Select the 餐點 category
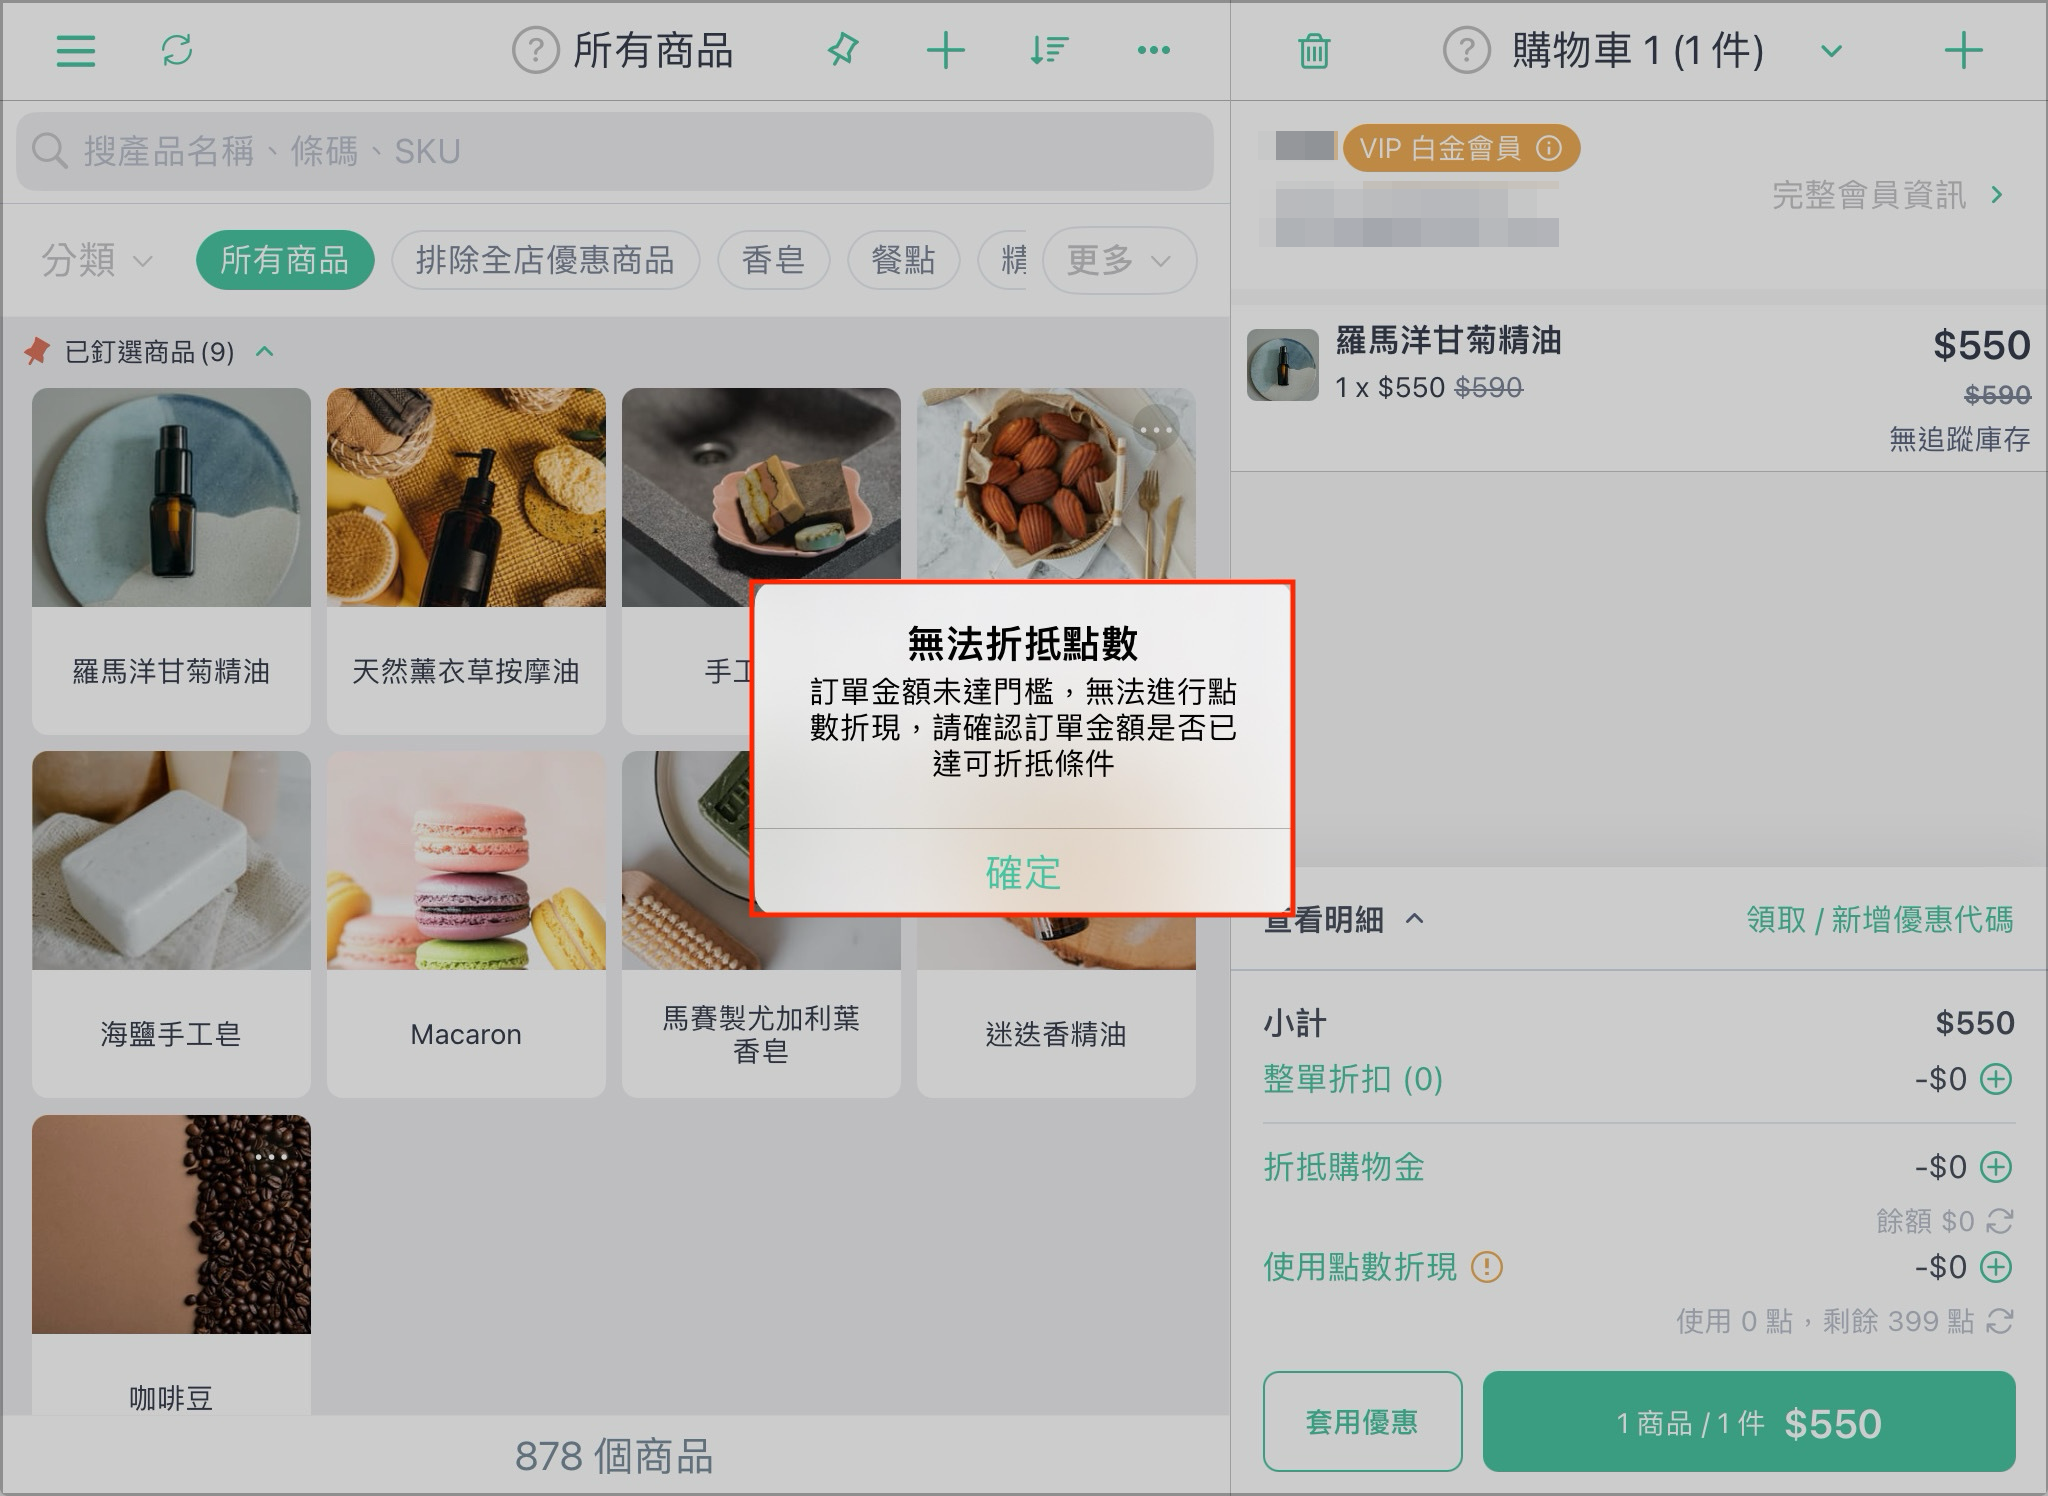 (903, 261)
